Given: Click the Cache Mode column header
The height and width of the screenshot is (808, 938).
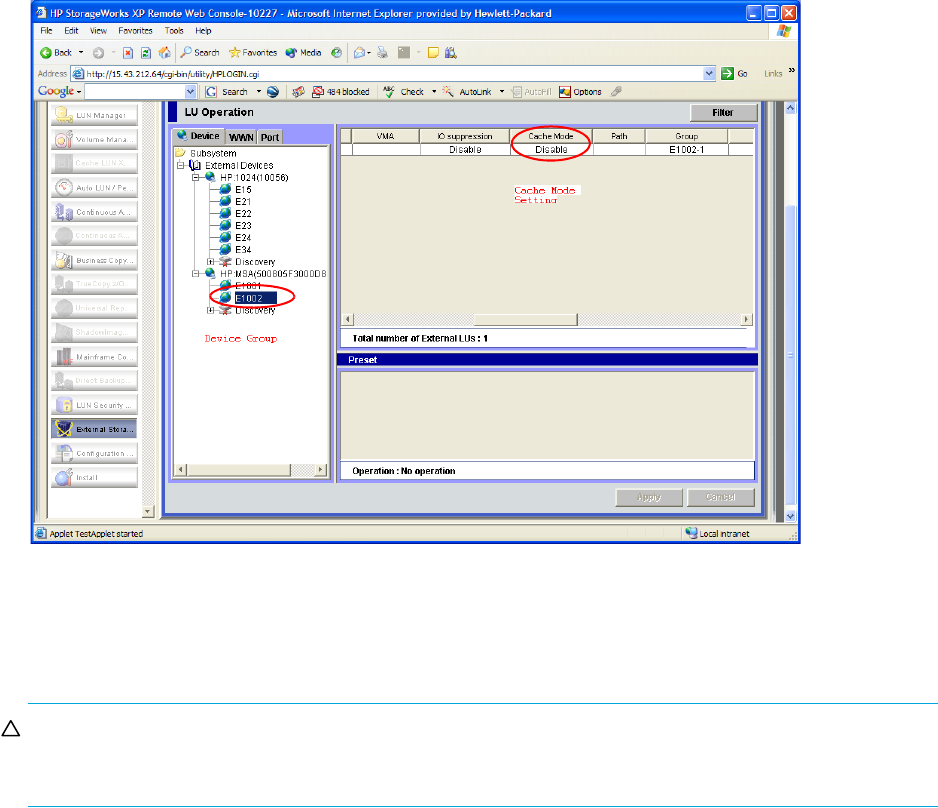Looking at the screenshot, I should [x=551, y=136].
